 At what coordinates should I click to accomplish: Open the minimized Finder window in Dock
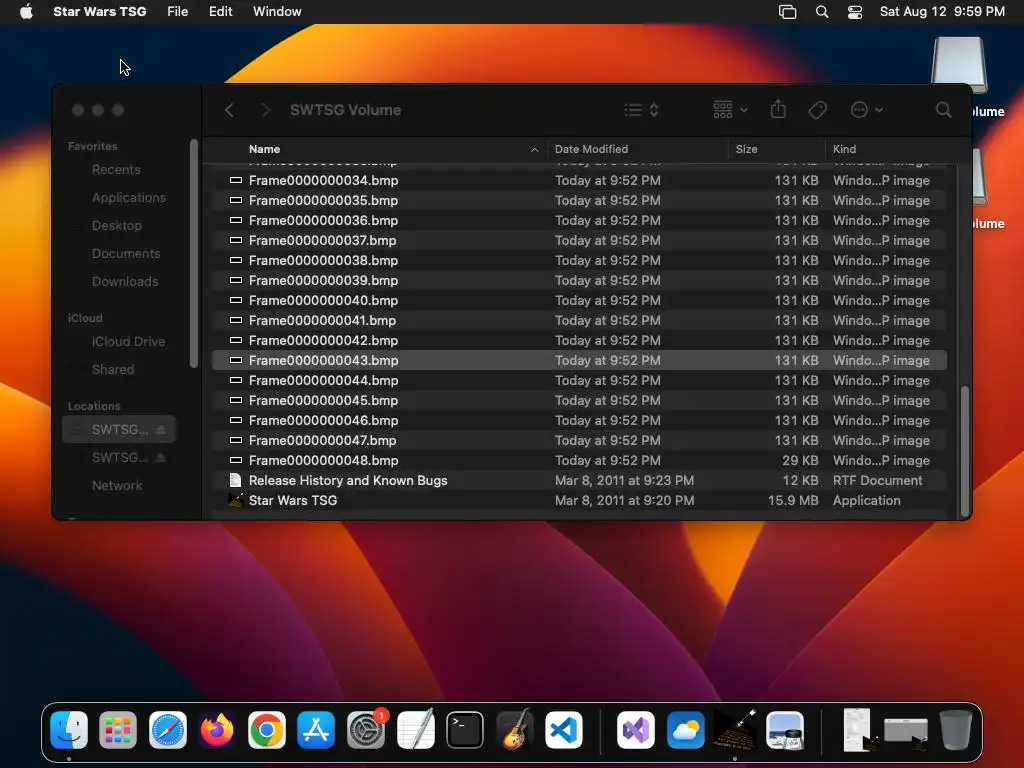coord(905,731)
